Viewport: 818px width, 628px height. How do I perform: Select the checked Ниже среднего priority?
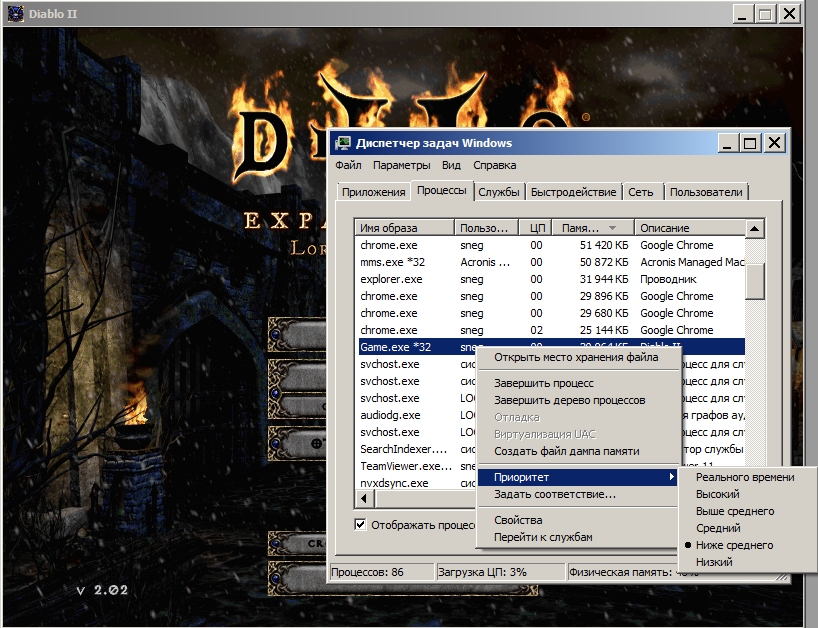pos(734,545)
